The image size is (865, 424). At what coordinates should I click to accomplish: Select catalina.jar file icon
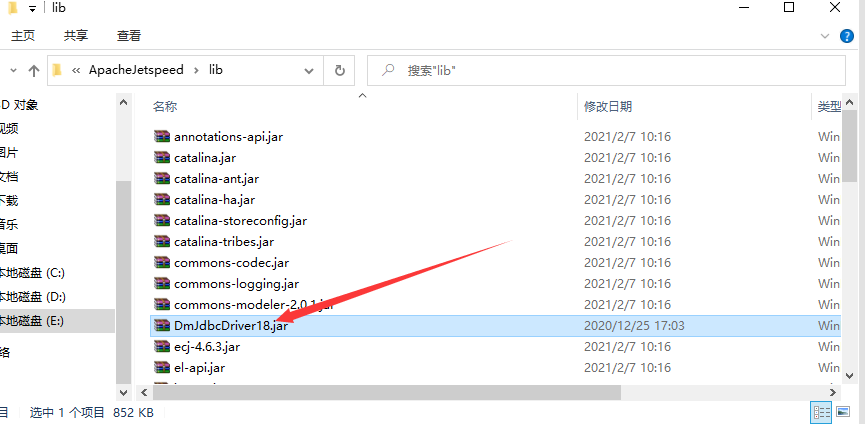click(162, 157)
